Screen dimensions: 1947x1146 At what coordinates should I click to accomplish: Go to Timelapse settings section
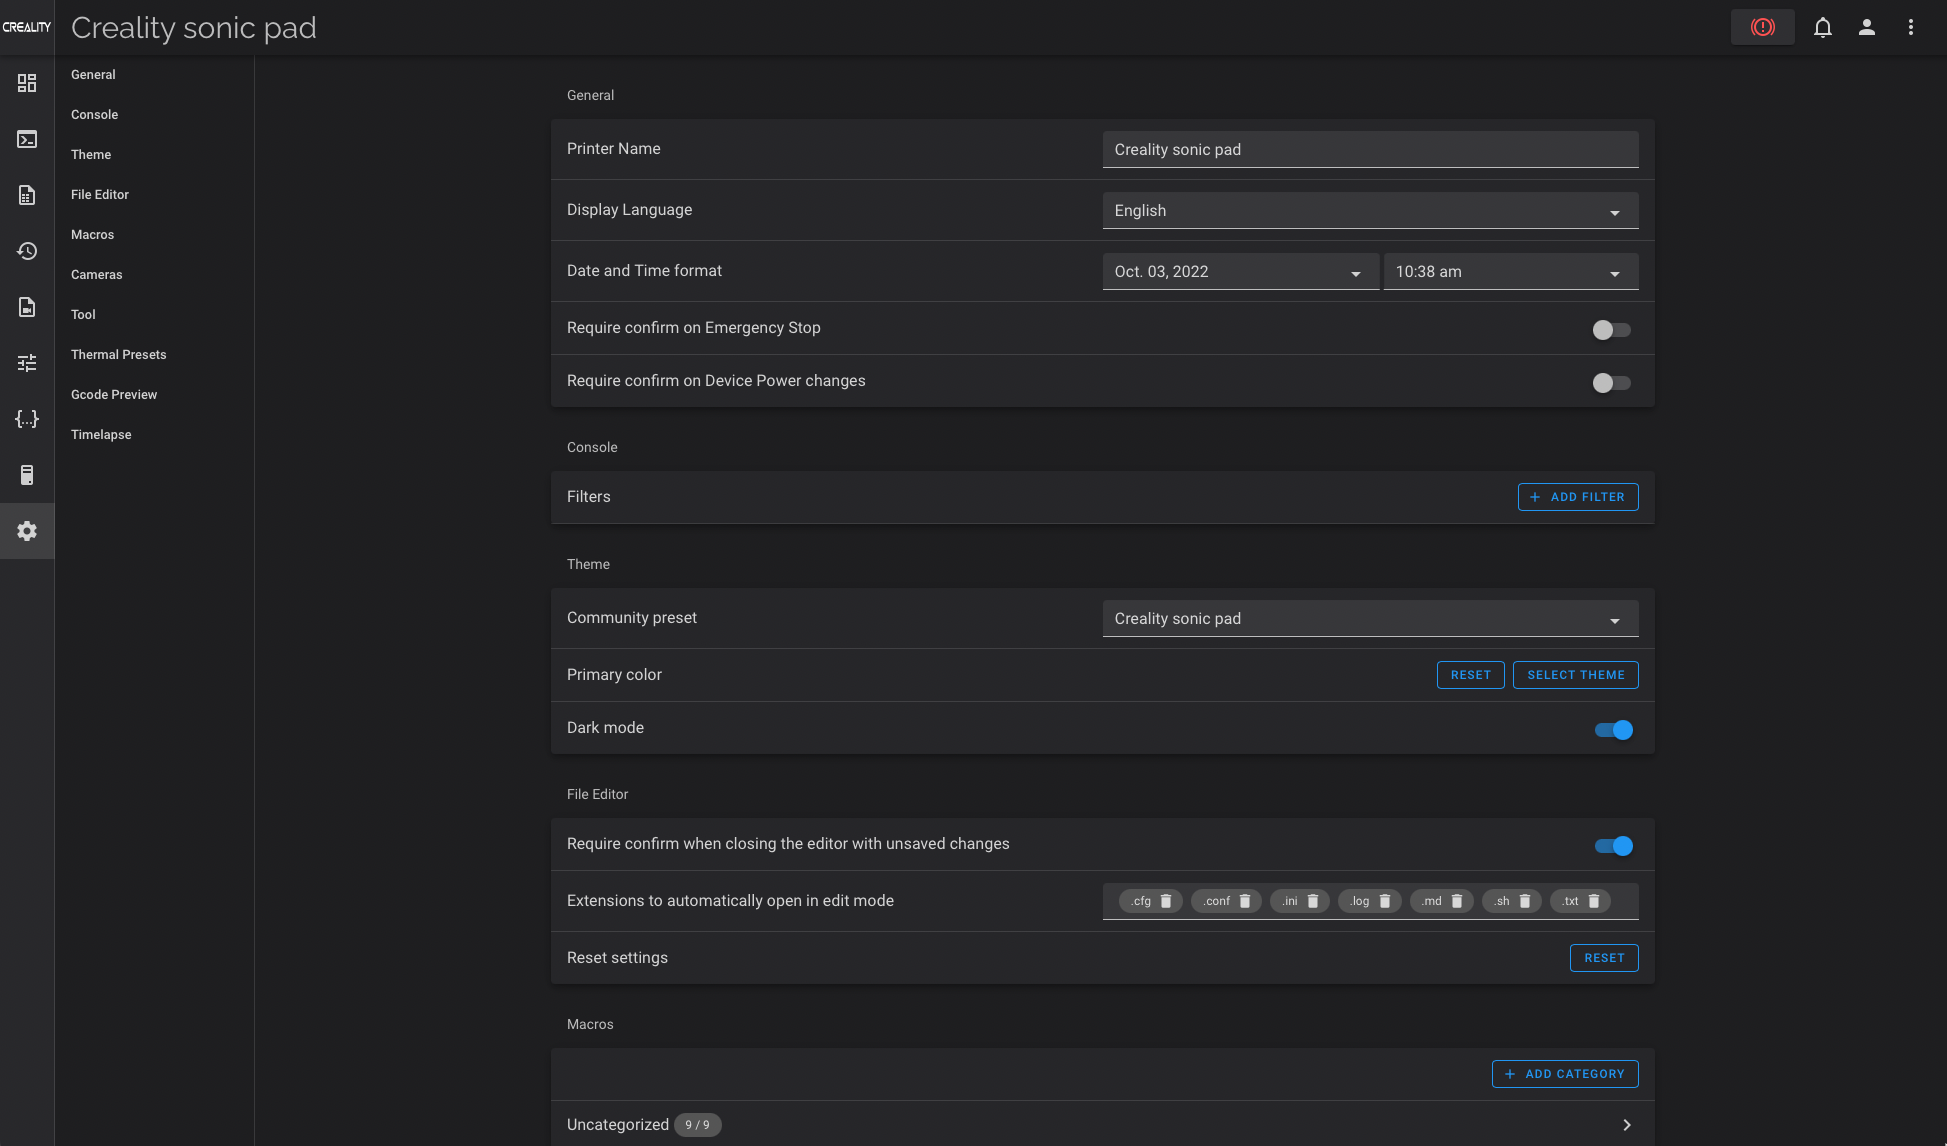tap(101, 435)
